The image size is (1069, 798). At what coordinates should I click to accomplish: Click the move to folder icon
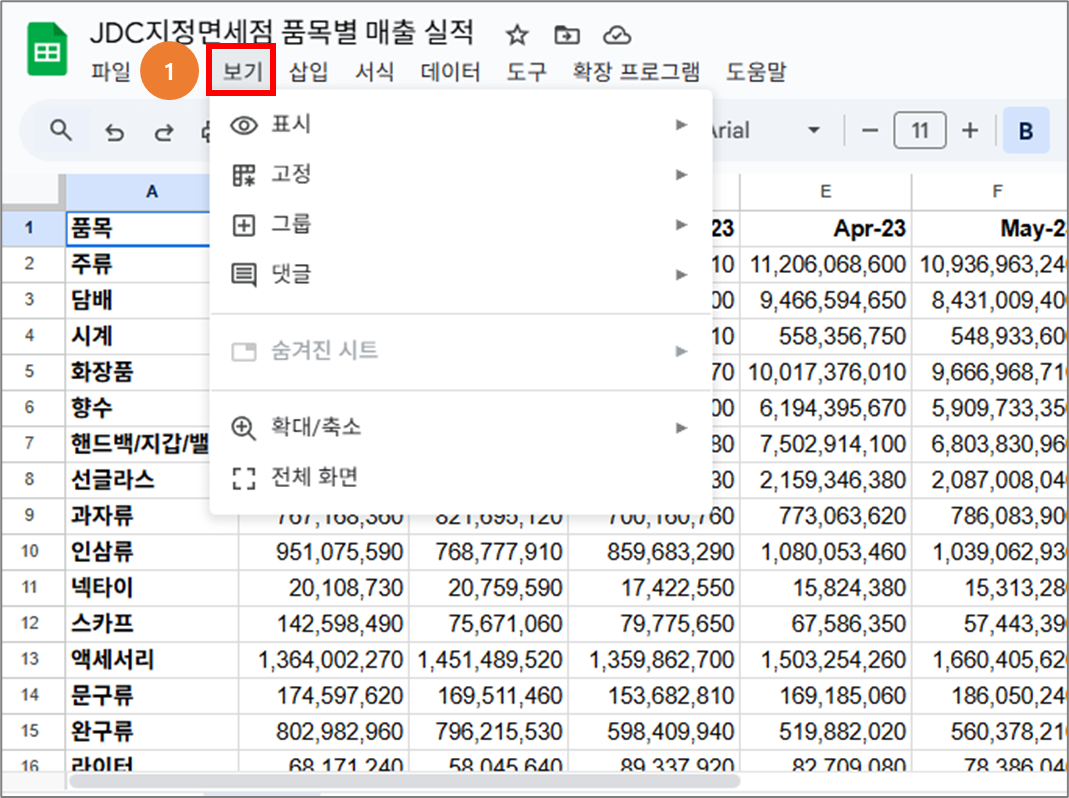(x=567, y=34)
